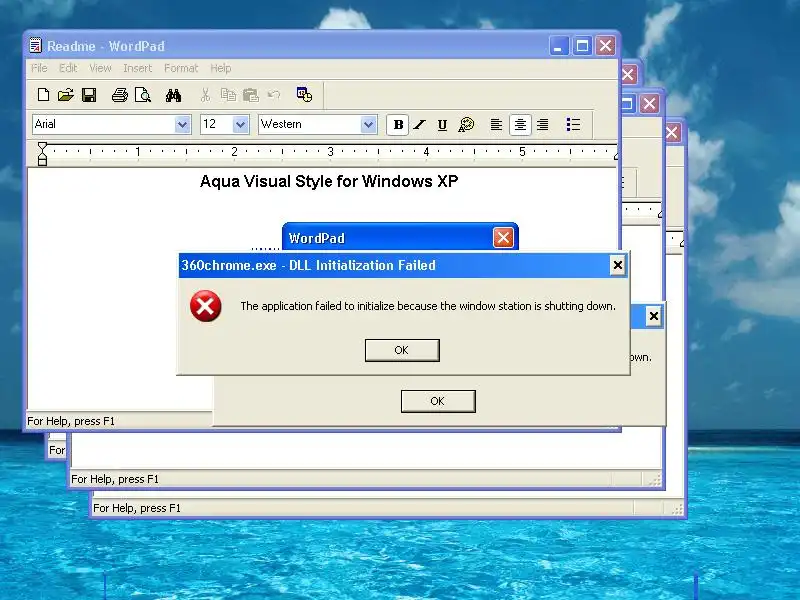The image size is (800, 600).
Task: Align text left
Action: point(496,124)
